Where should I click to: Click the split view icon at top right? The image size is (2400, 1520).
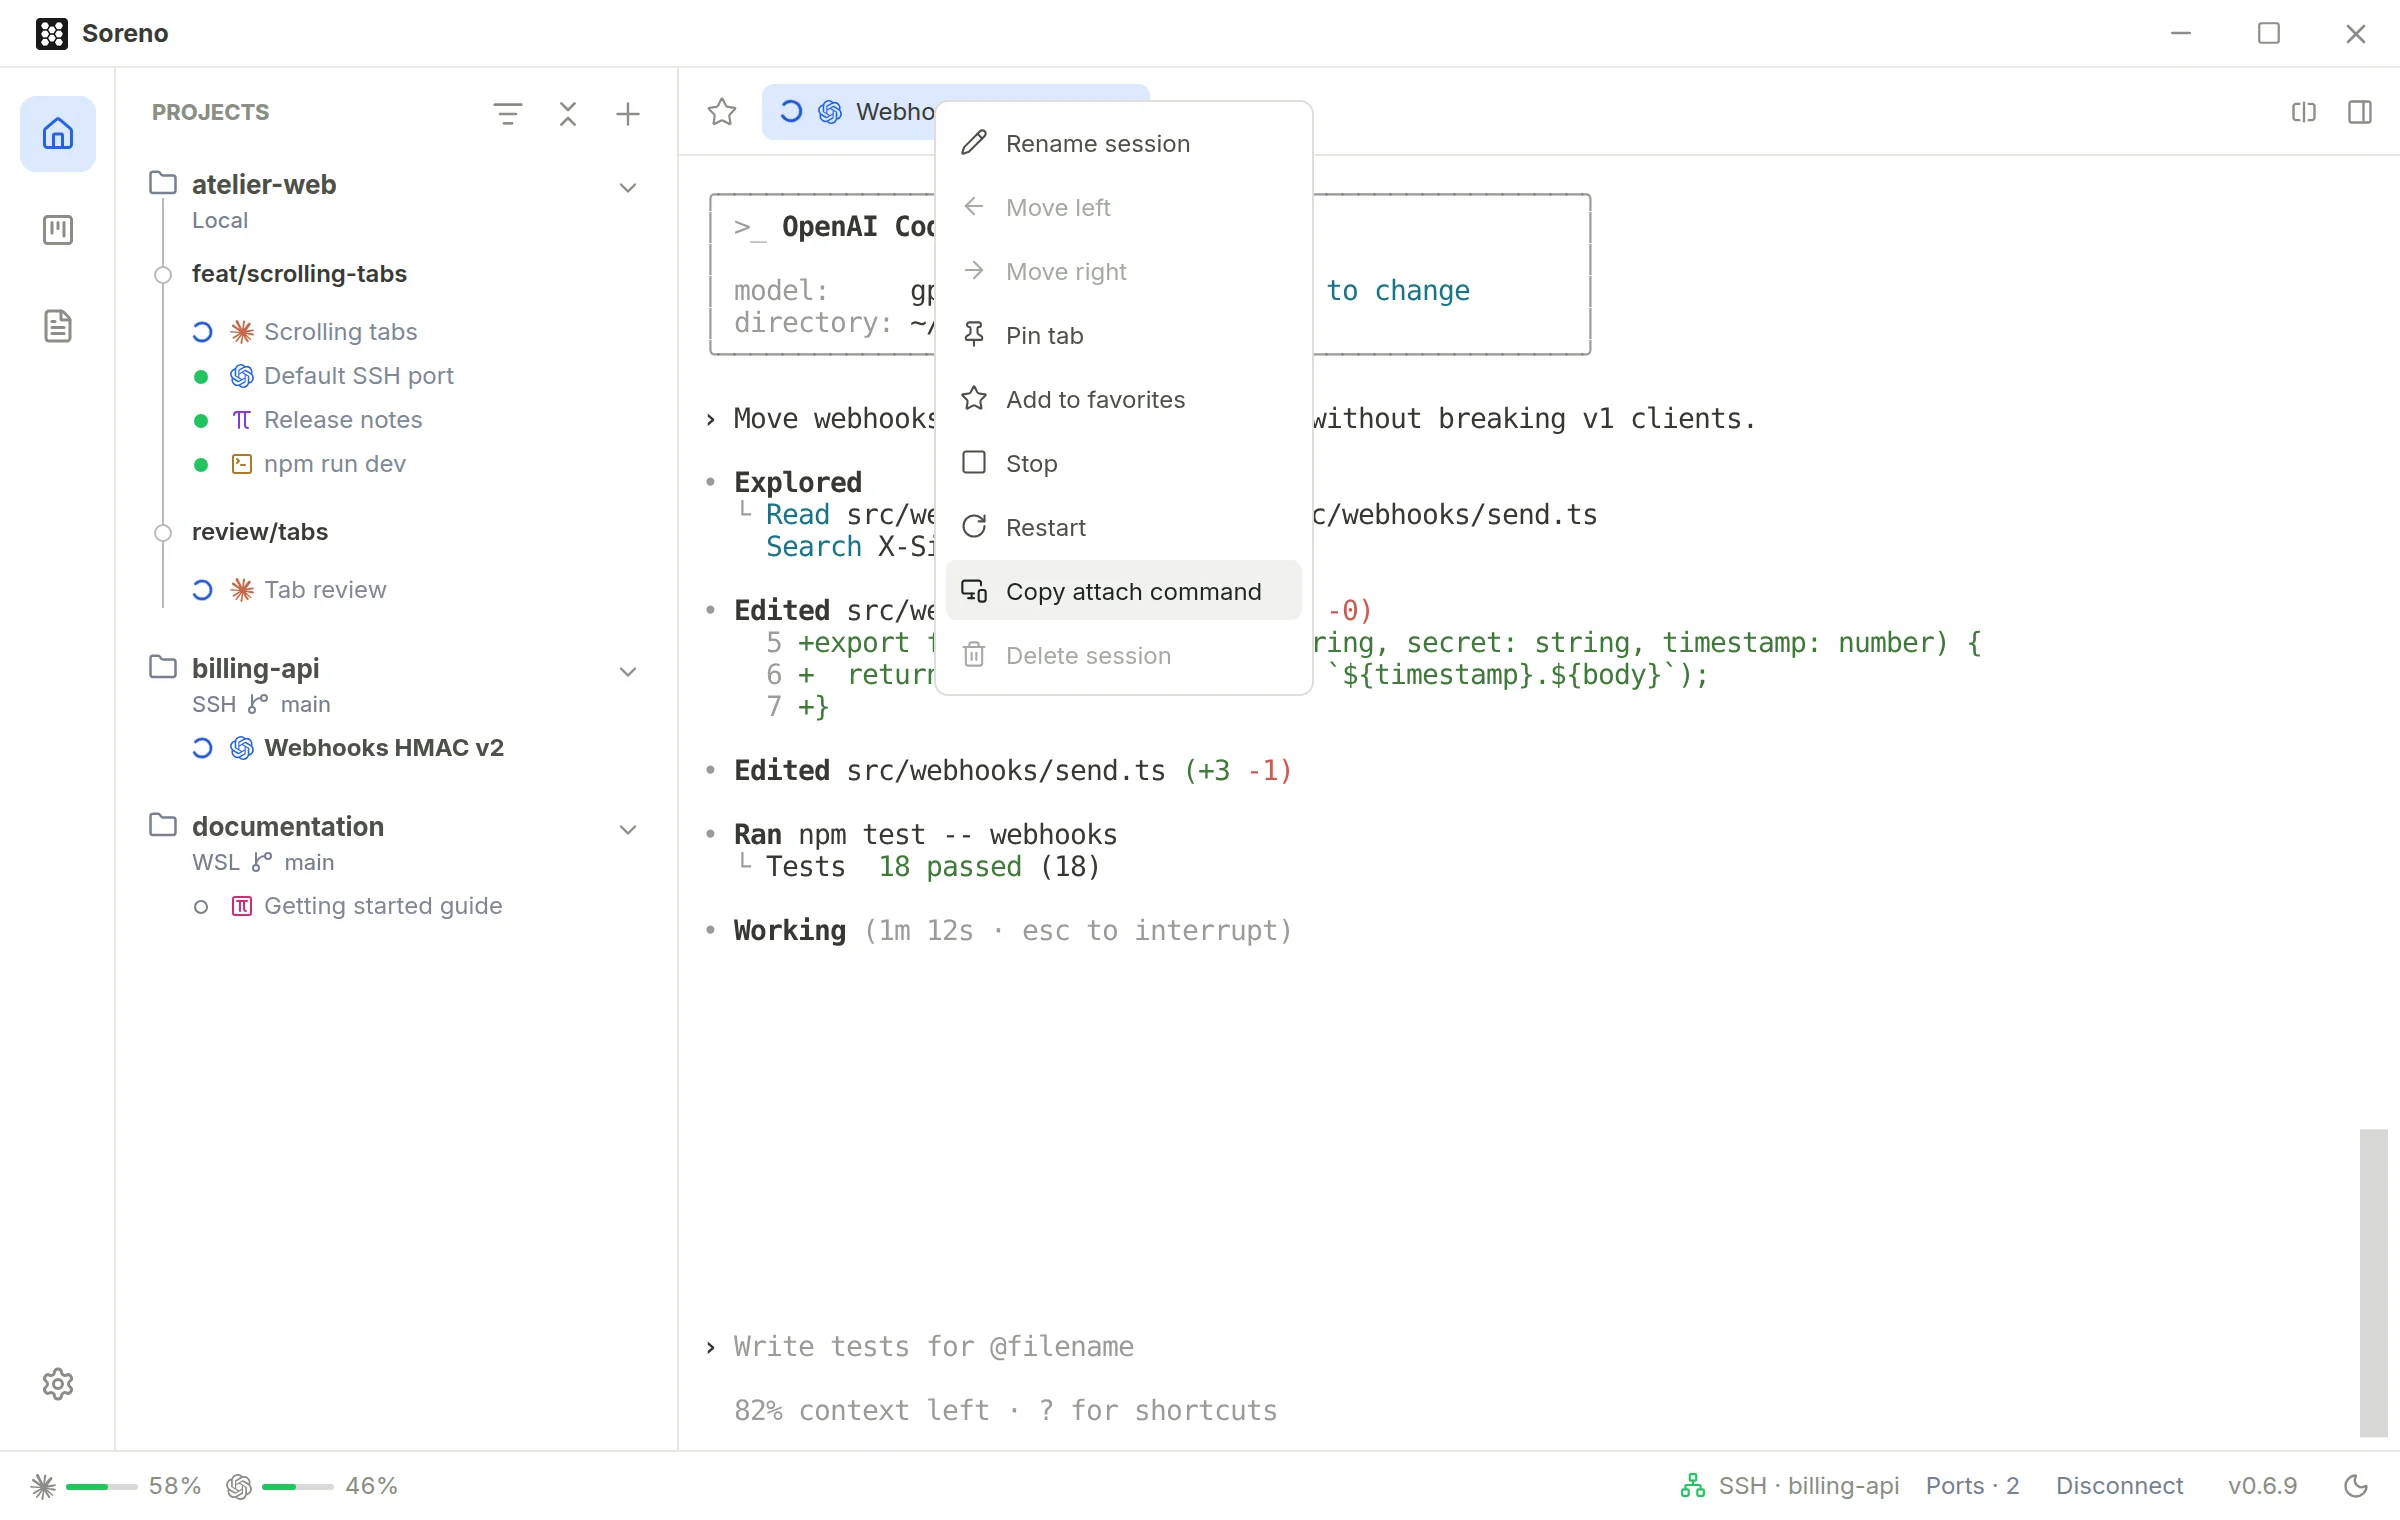pos(2304,112)
